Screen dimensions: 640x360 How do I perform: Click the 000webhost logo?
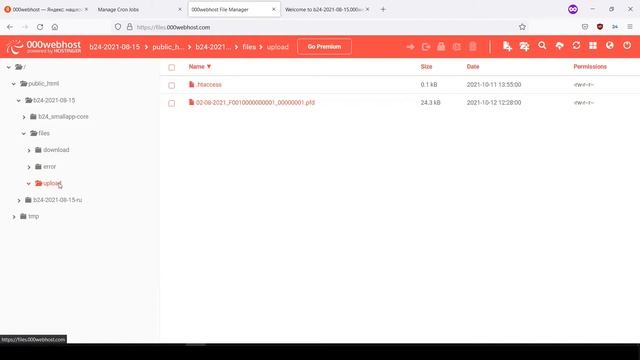point(44,47)
